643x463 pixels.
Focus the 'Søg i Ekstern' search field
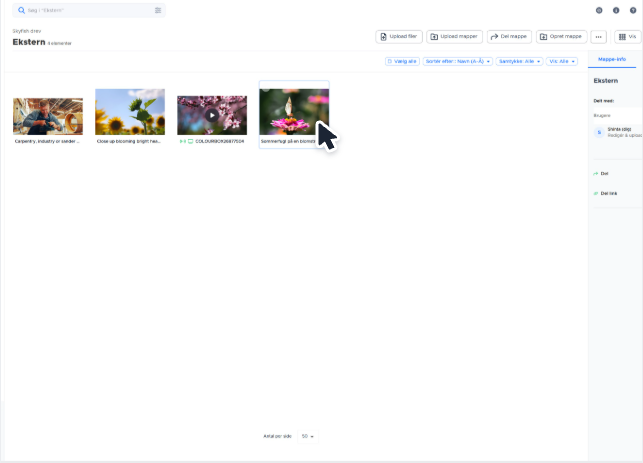point(89,10)
